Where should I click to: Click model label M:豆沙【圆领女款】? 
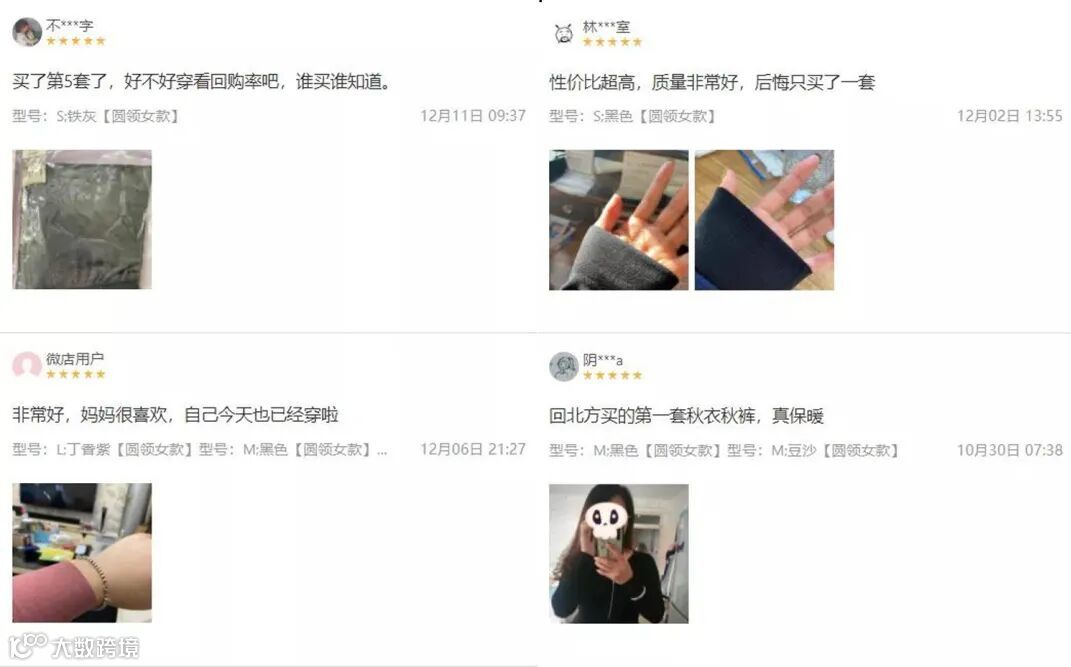click(x=836, y=451)
